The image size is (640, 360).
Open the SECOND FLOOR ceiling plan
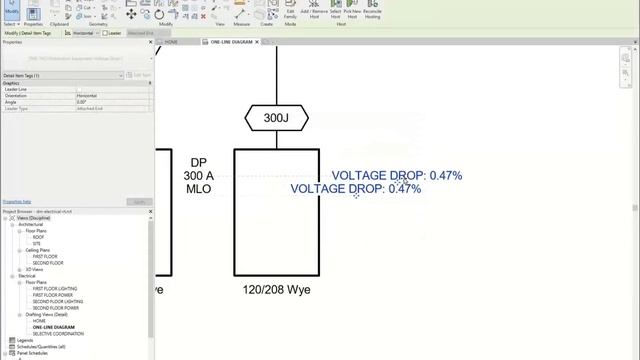[48, 263]
